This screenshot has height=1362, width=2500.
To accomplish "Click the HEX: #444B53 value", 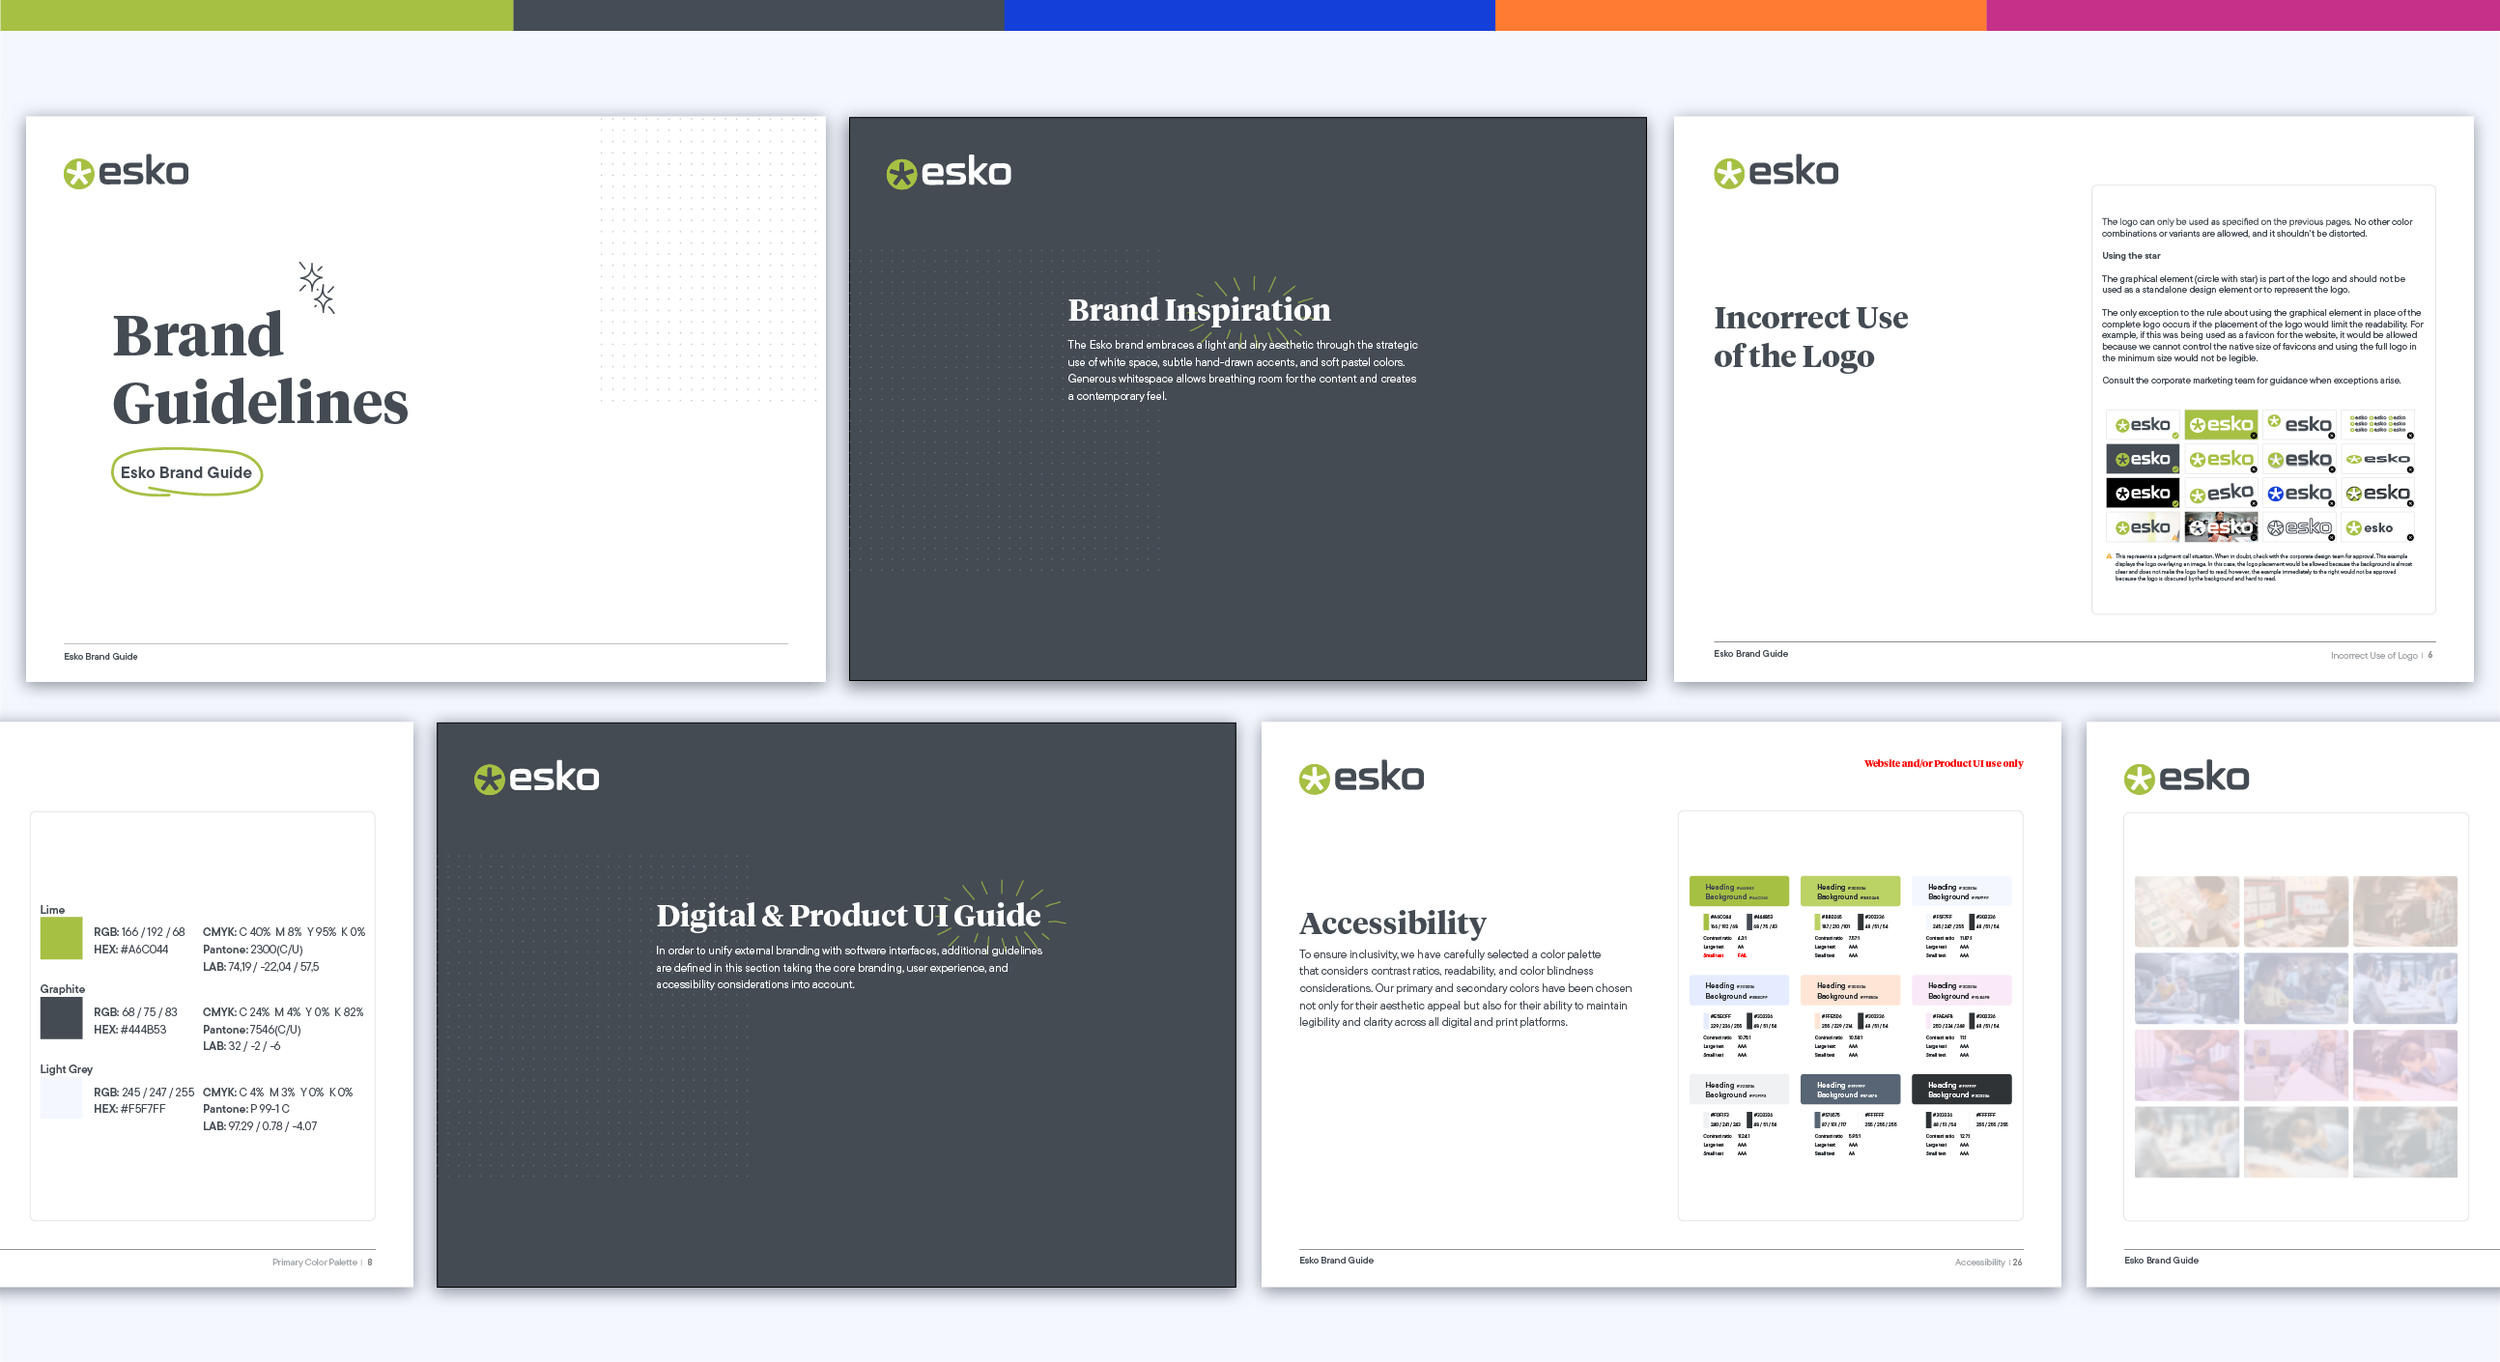I will coord(130,1030).
